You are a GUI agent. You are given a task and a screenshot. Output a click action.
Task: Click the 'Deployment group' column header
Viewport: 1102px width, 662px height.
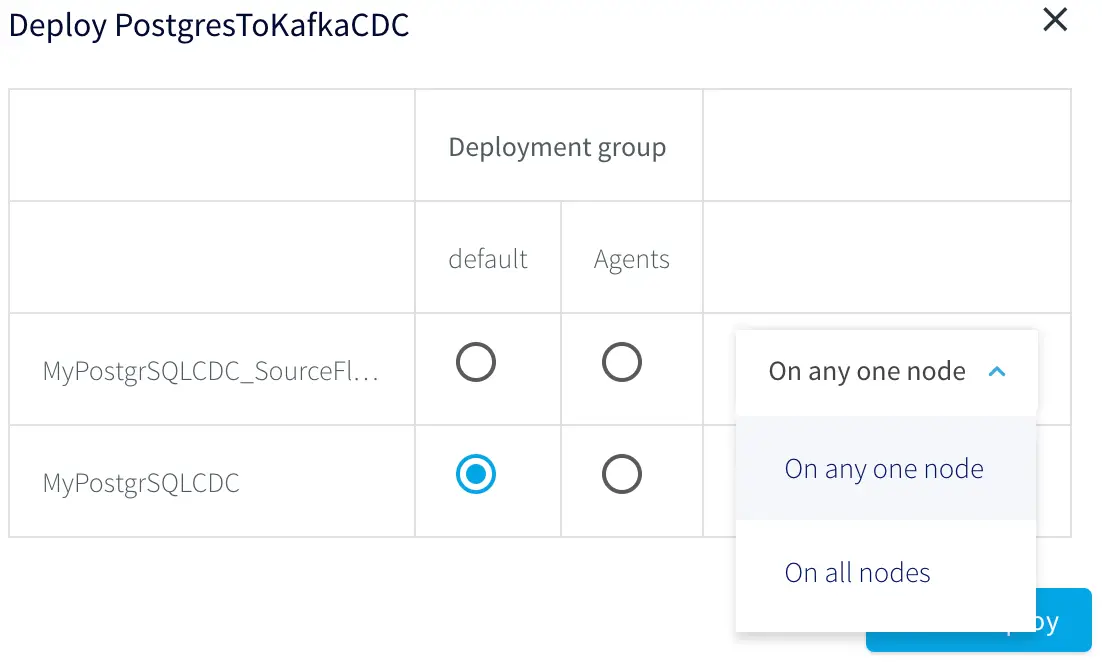click(557, 148)
